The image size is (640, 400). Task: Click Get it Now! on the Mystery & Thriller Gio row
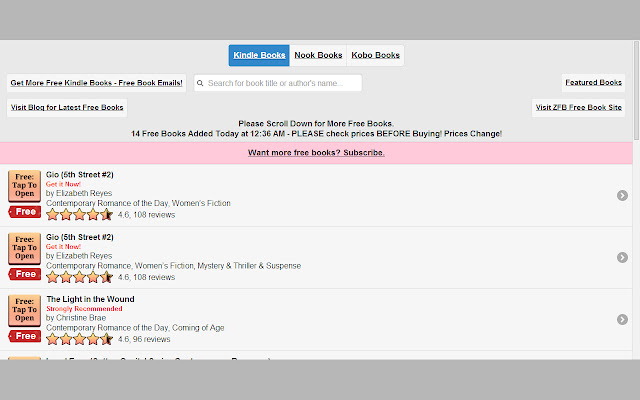pos(63,247)
